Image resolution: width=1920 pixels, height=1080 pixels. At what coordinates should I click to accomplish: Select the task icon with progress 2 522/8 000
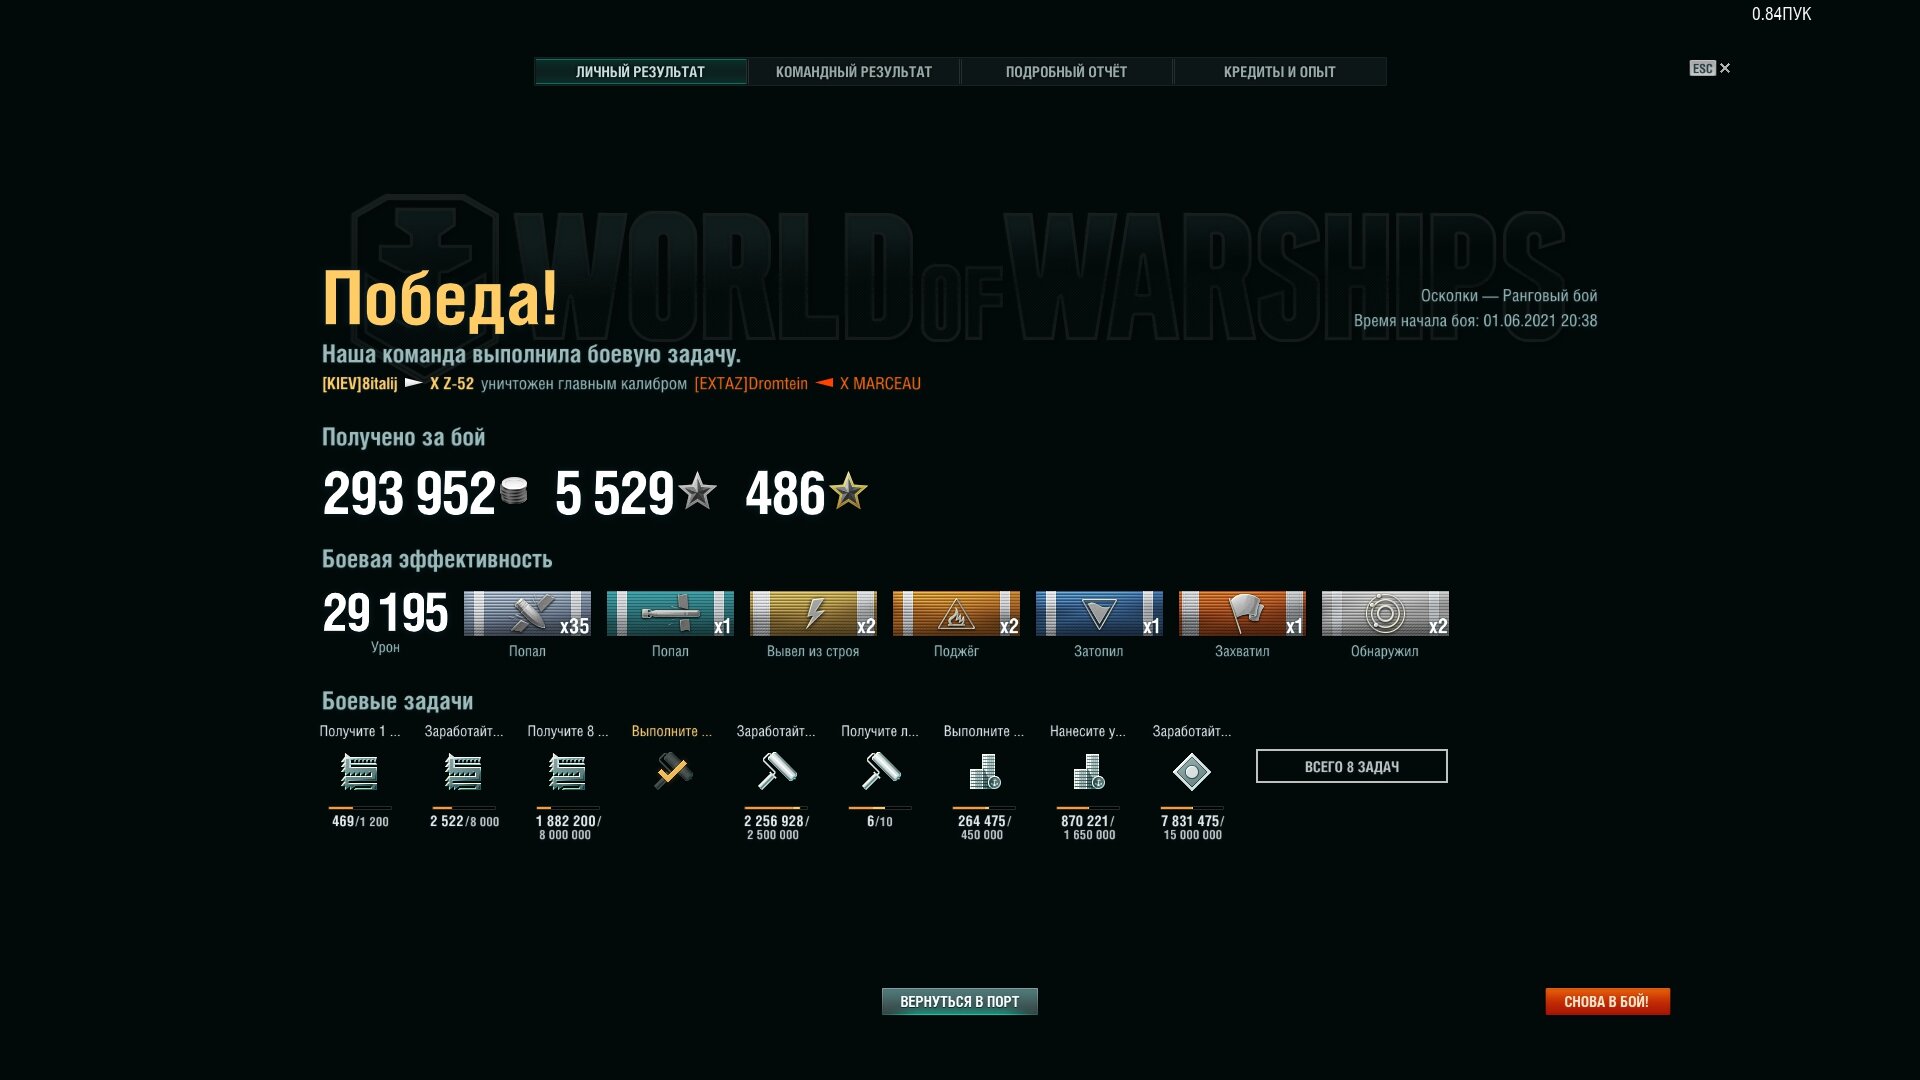[x=463, y=772]
